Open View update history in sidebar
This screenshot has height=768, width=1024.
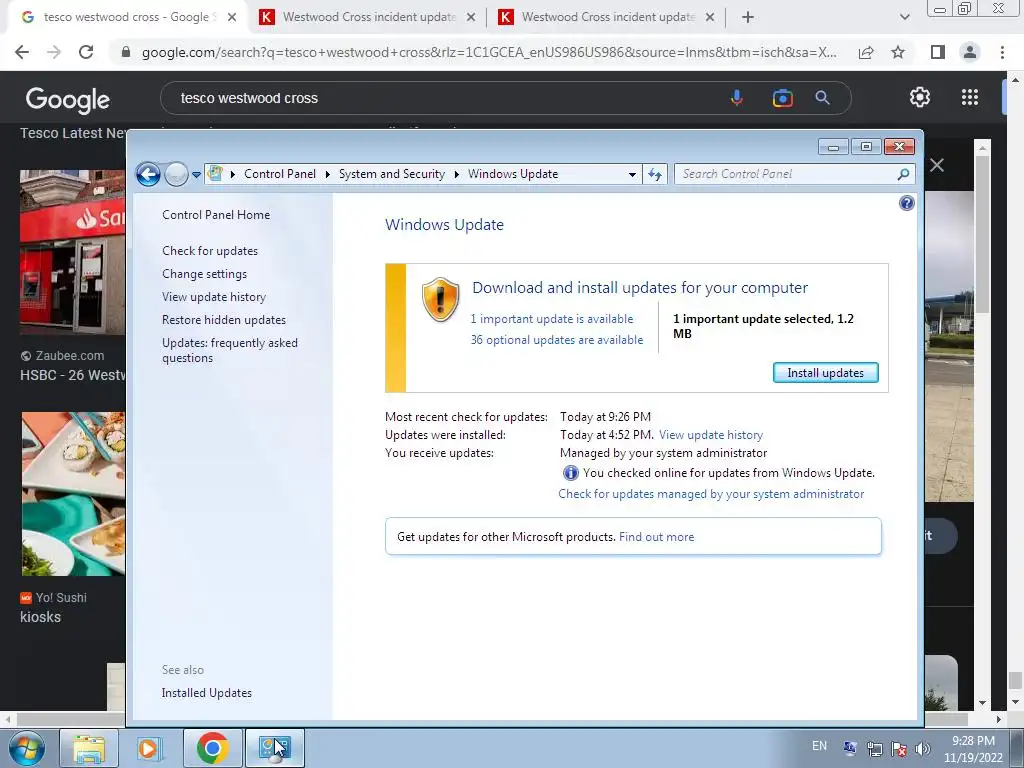(214, 296)
